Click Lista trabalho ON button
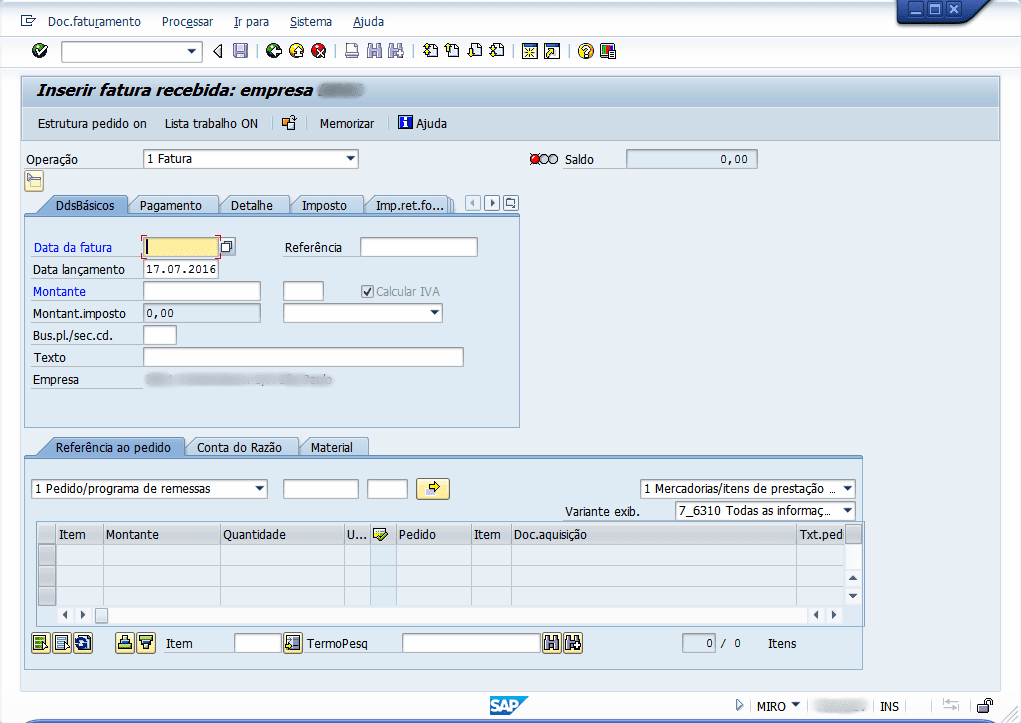Screen dimensions: 1021x723 pyautogui.click(x=211, y=123)
